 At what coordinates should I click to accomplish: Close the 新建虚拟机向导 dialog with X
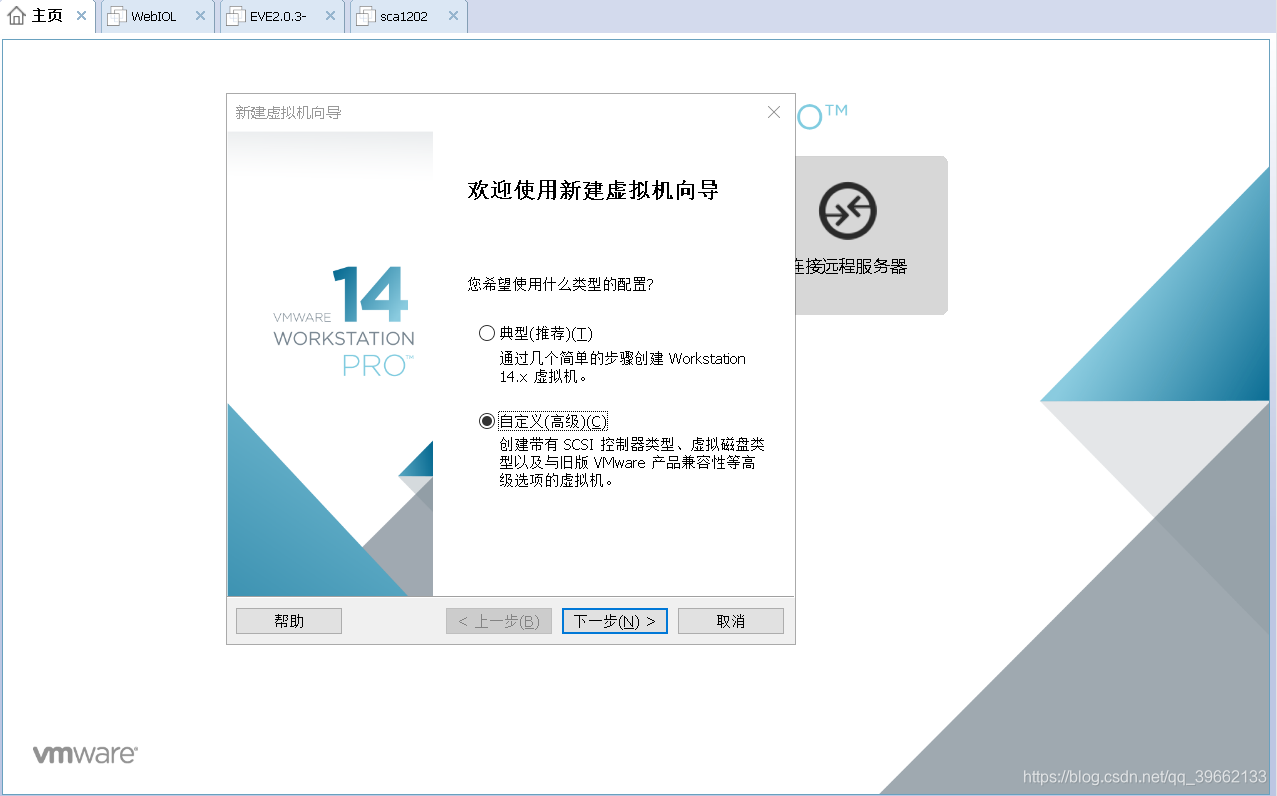tap(773, 112)
